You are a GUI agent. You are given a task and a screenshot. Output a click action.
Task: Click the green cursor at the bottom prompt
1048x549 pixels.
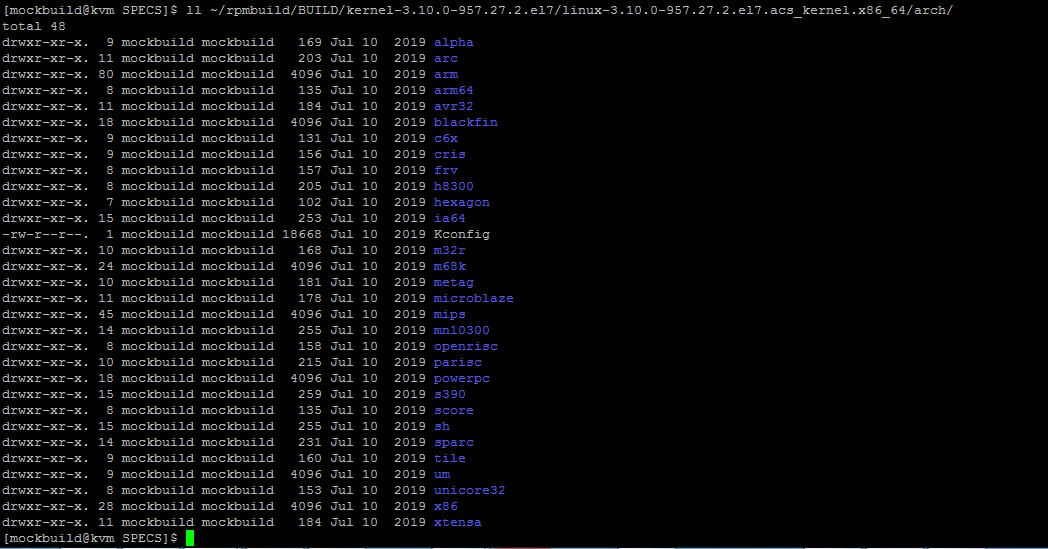(190, 539)
